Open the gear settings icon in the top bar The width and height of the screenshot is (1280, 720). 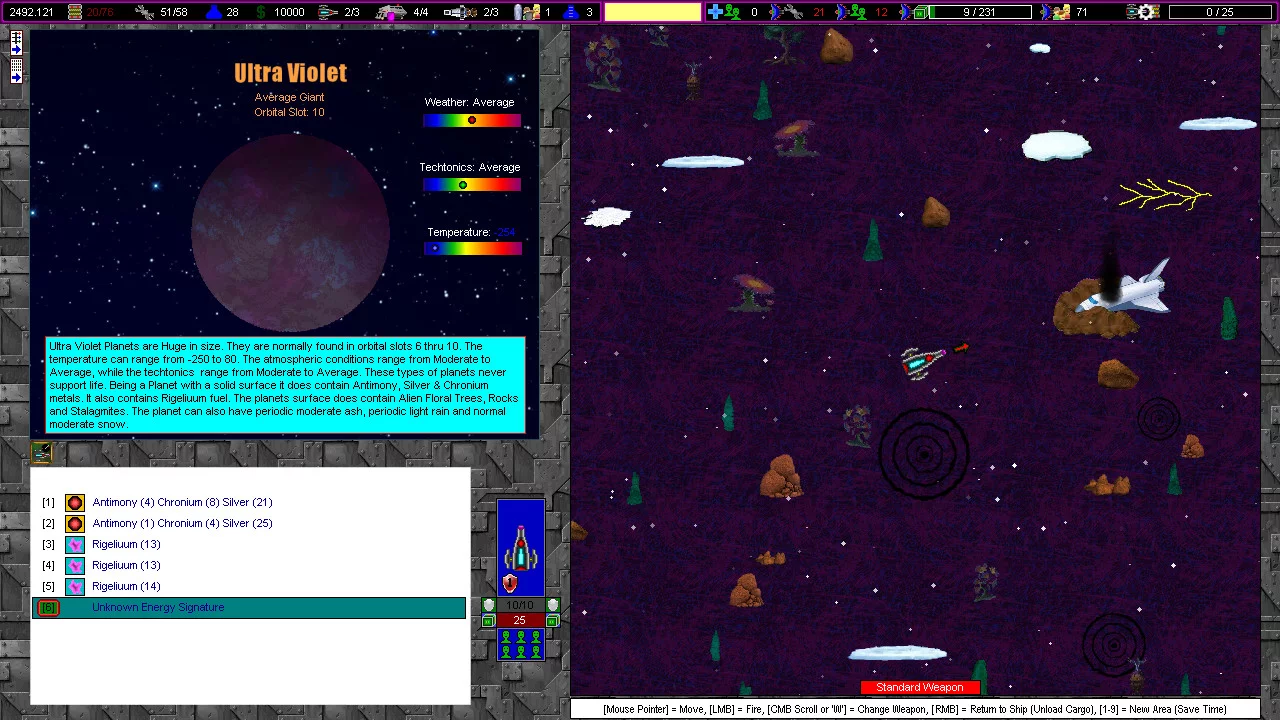(x=1147, y=12)
